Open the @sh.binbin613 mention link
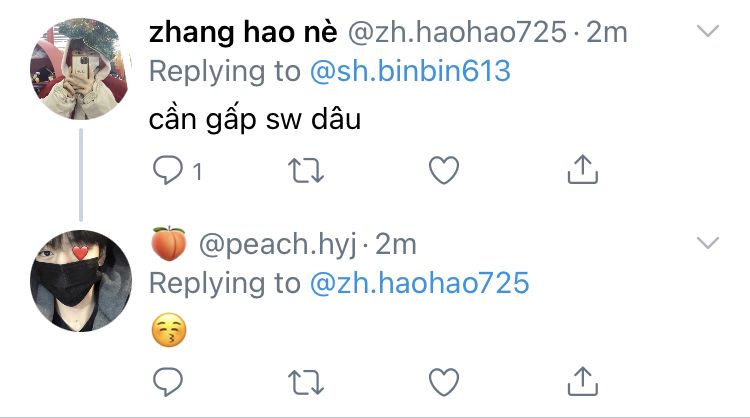 point(410,71)
